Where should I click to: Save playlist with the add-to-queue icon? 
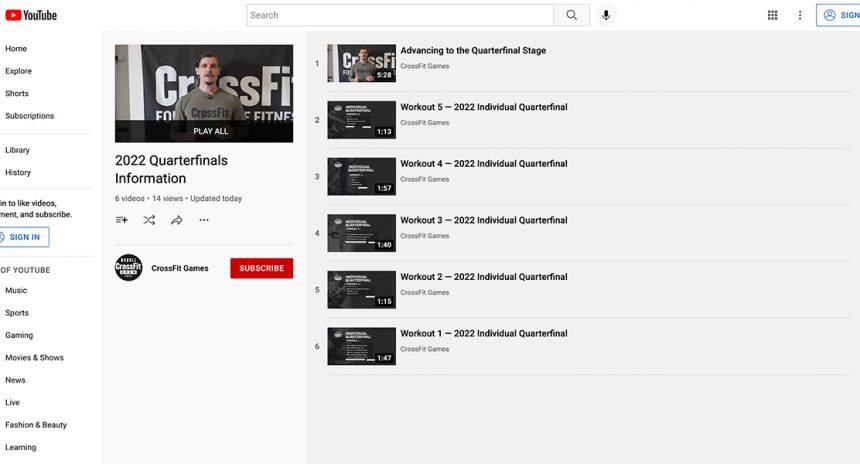click(122, 220)
